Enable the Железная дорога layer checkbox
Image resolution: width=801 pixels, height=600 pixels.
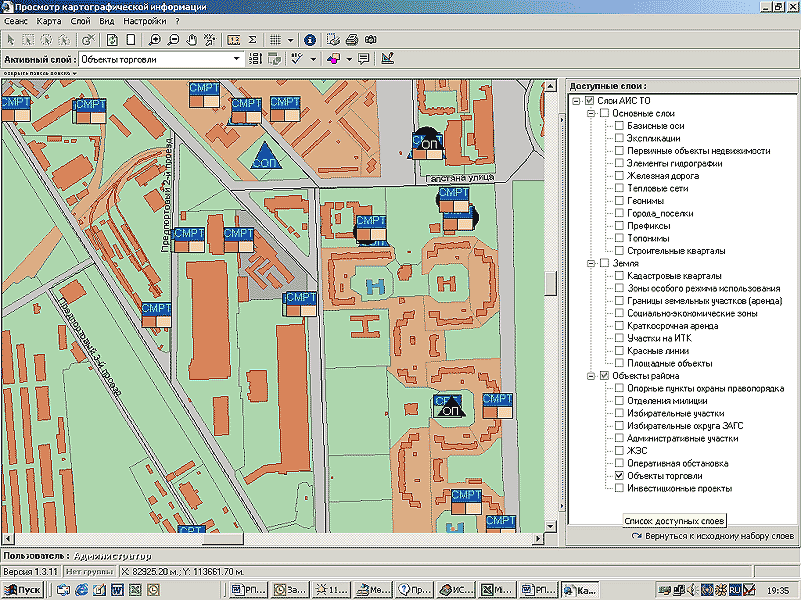tap(620, 176)
